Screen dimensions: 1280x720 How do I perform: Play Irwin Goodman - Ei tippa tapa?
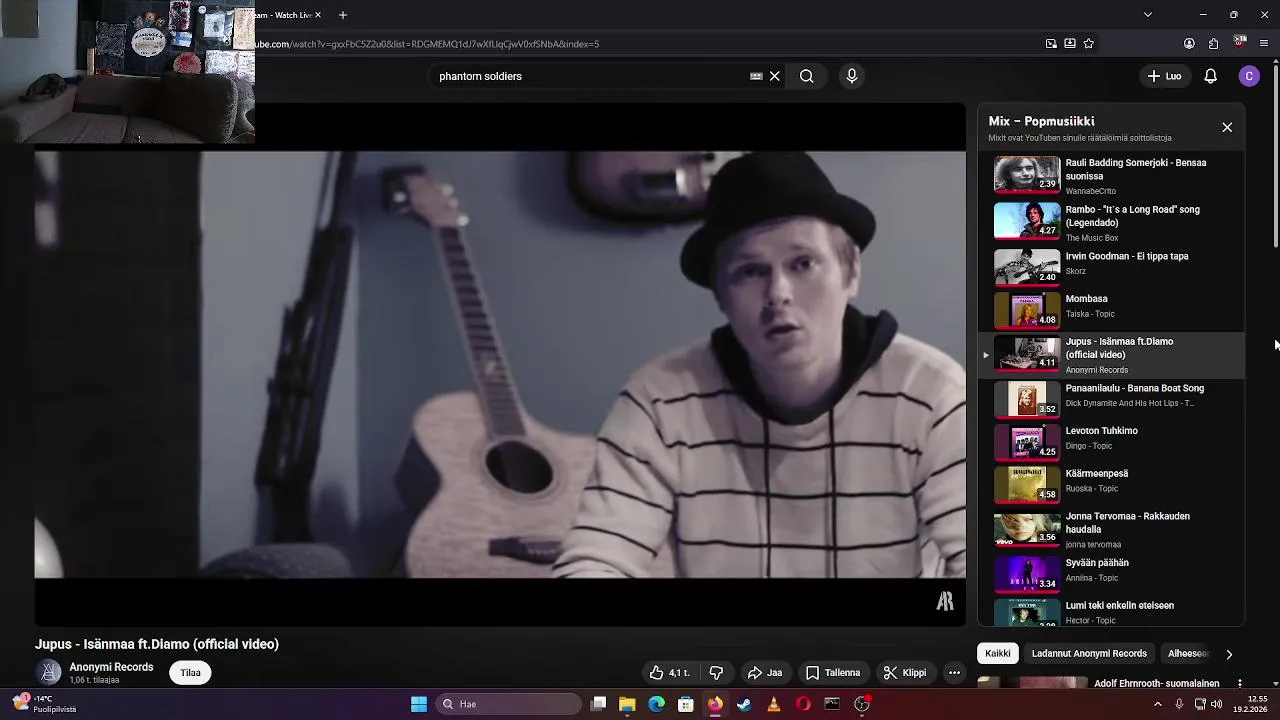click(1110, 266)
